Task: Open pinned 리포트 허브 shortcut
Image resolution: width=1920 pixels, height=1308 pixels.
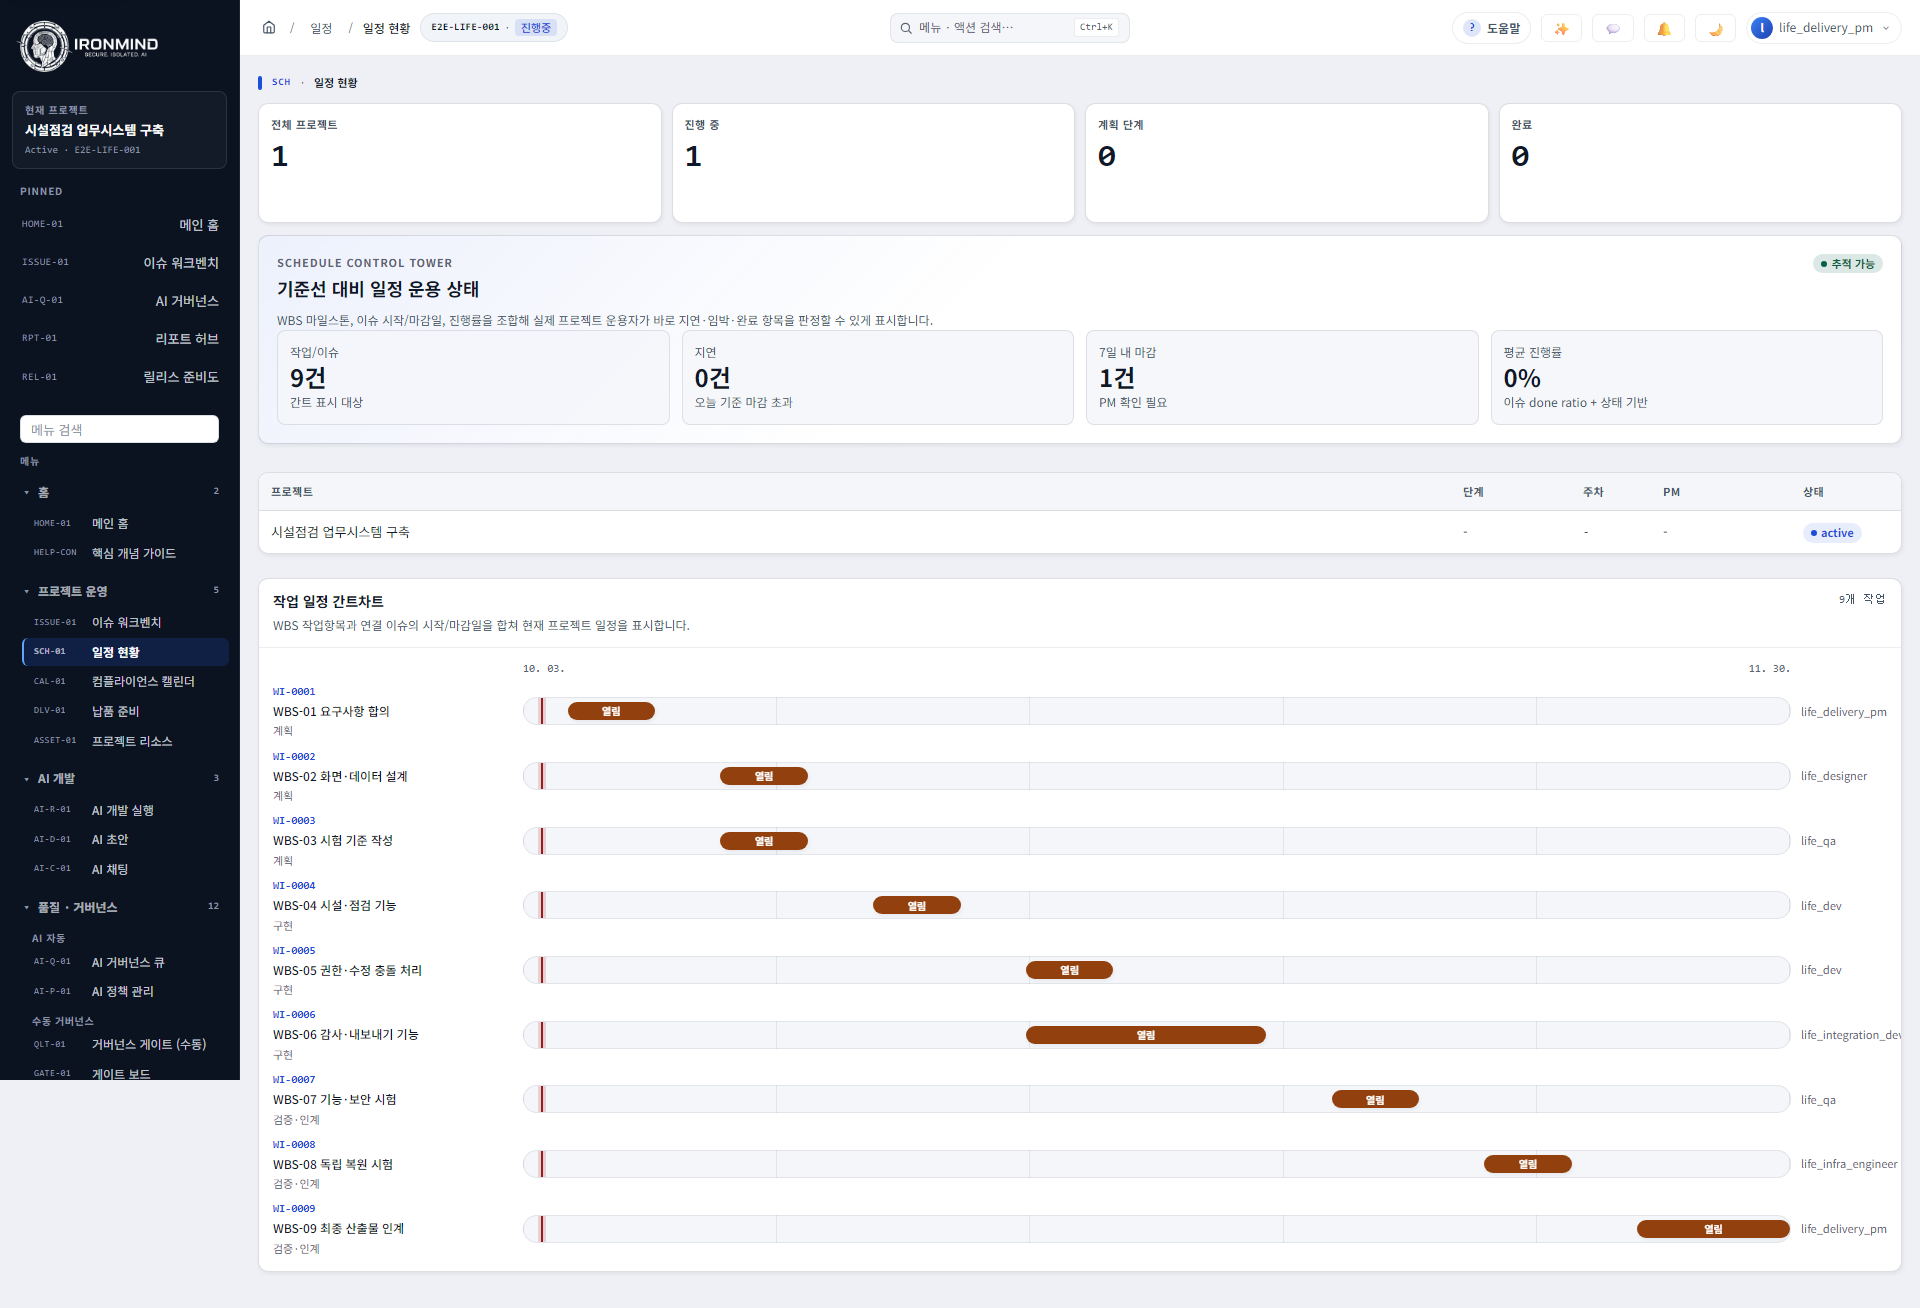Action: 120,339
